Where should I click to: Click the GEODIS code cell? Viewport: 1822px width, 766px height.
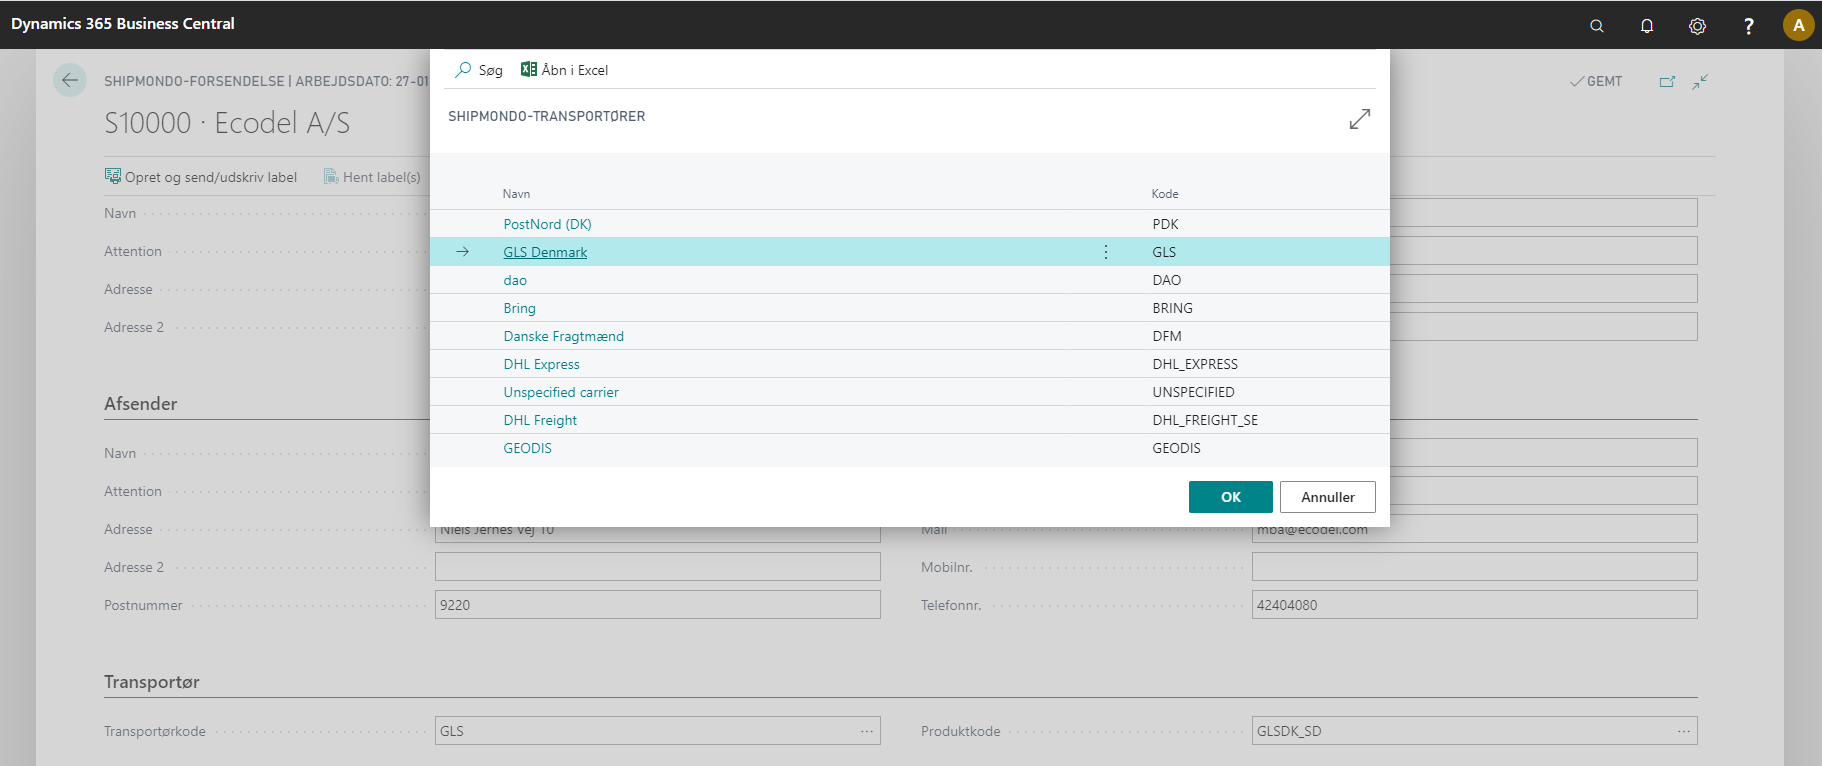coord(1176,448)
